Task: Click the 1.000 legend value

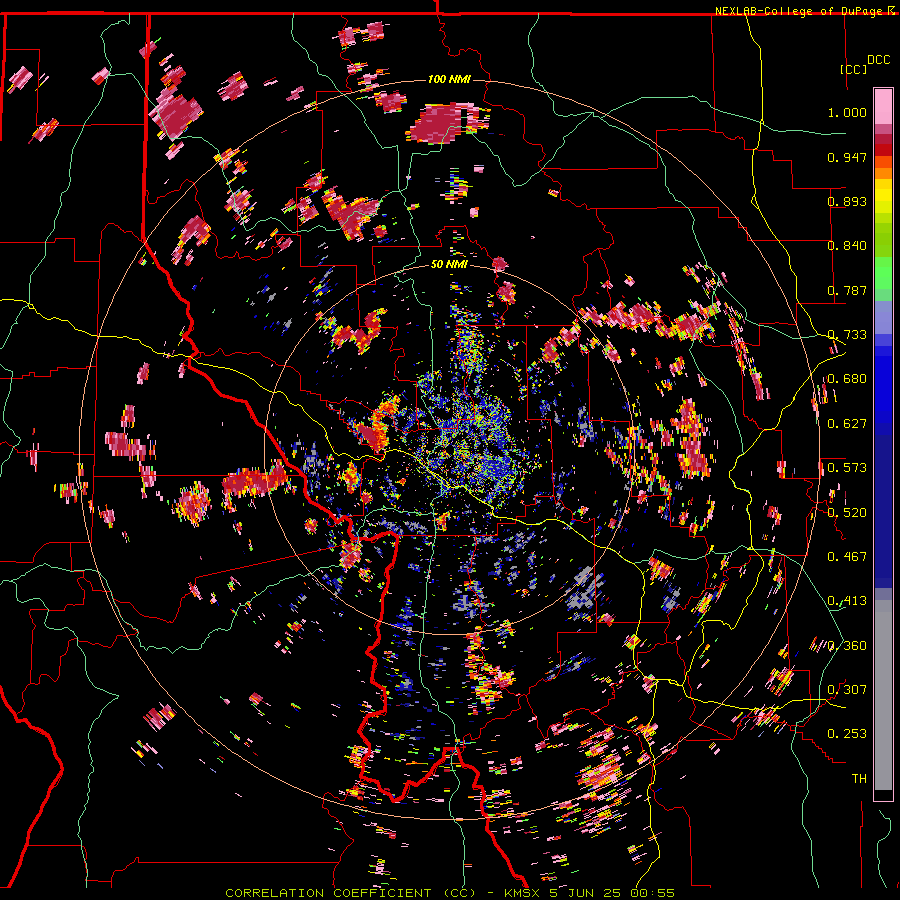Action: [x=847, y=112]
